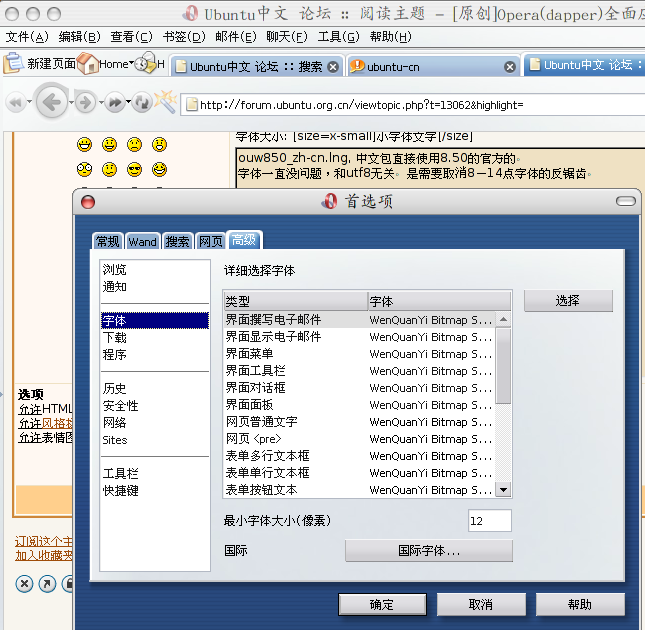Insert the sunglasses cool smiley emoticon
645x630 pixels.
135,169
